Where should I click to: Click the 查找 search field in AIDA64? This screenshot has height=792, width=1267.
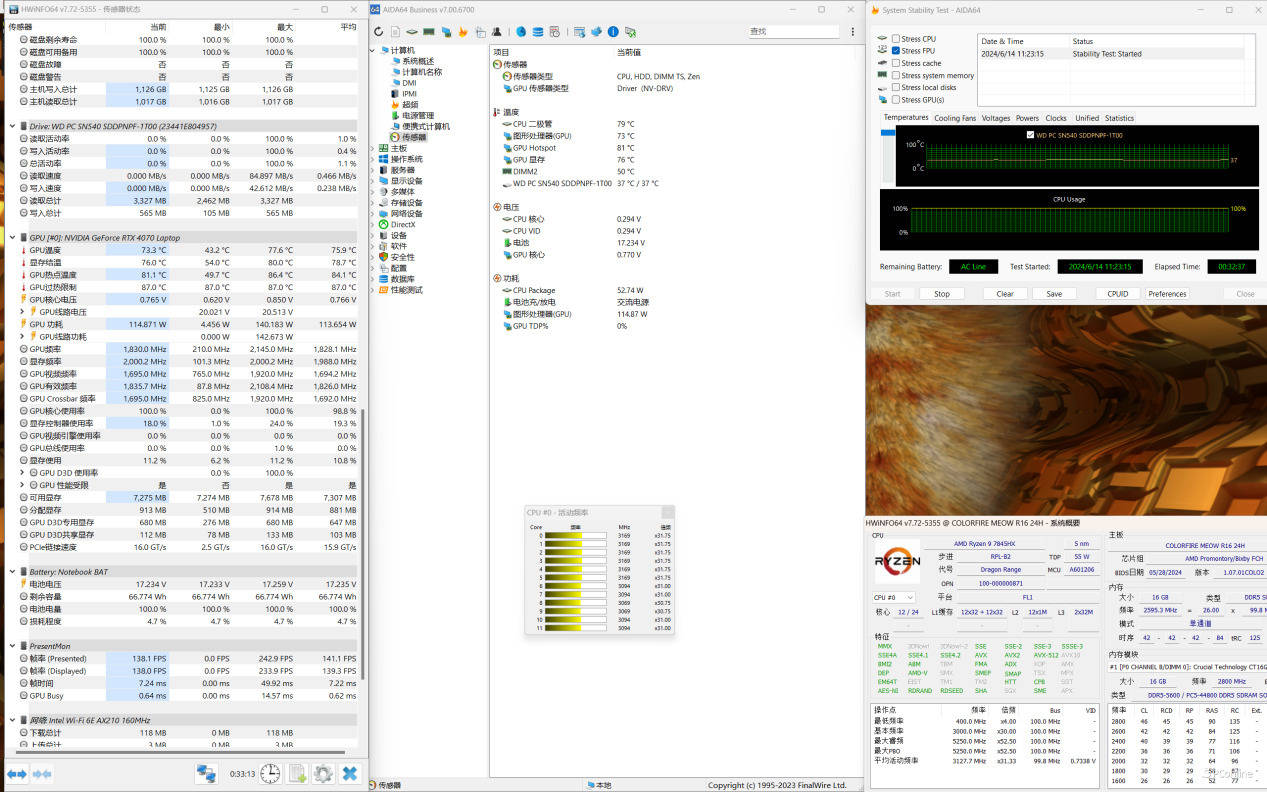pyautogui.click(x=793, y=32)
